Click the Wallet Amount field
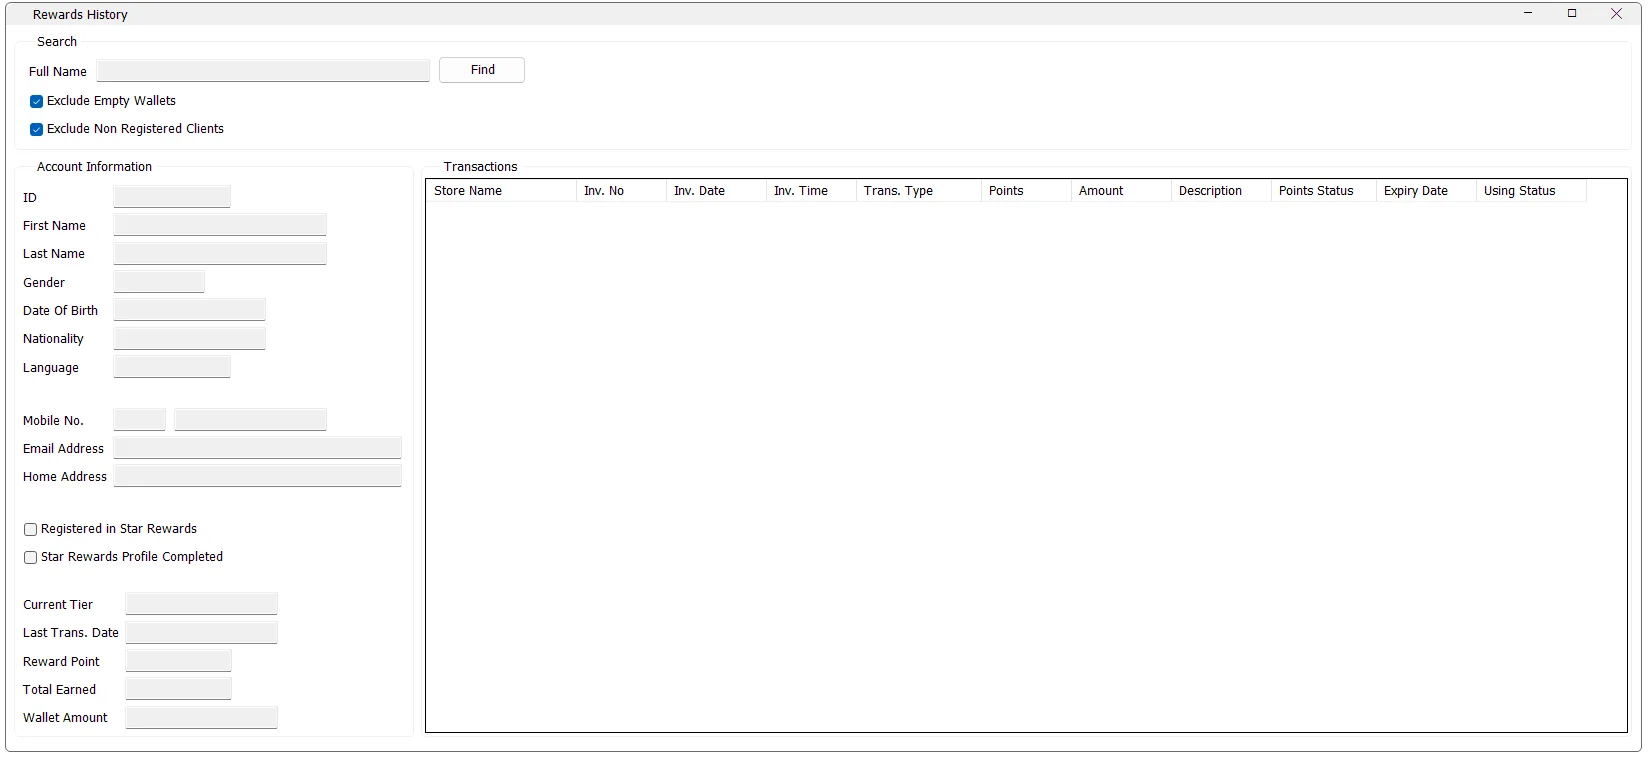Viewport: 1649px width, 758px height. [x=202, y=717]
